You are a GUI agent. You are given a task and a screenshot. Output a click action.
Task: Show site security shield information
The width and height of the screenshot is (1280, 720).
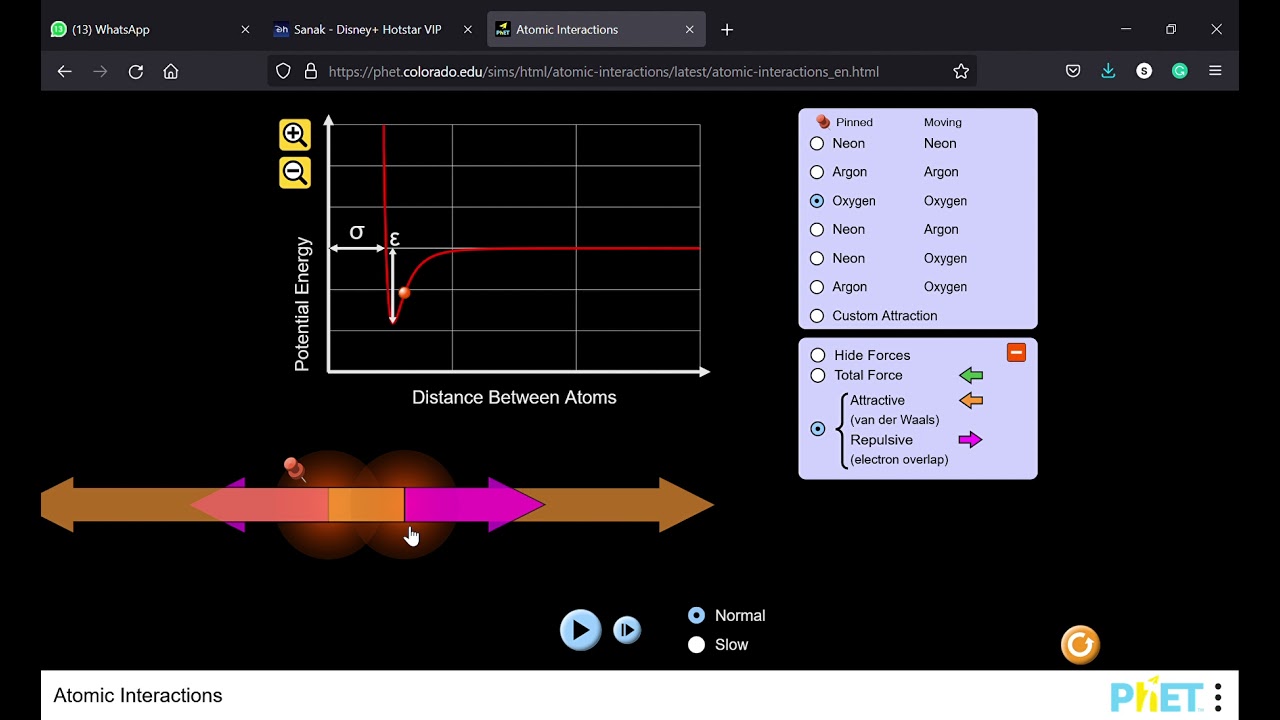point(283,72)
